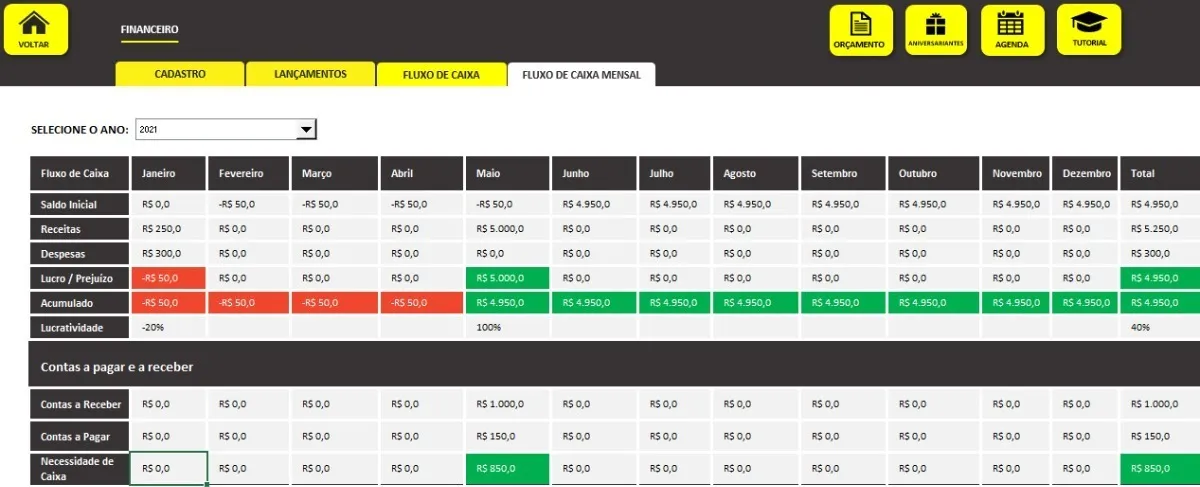
Task: Select the Despesas row label
Action: [x=79, y=254]
